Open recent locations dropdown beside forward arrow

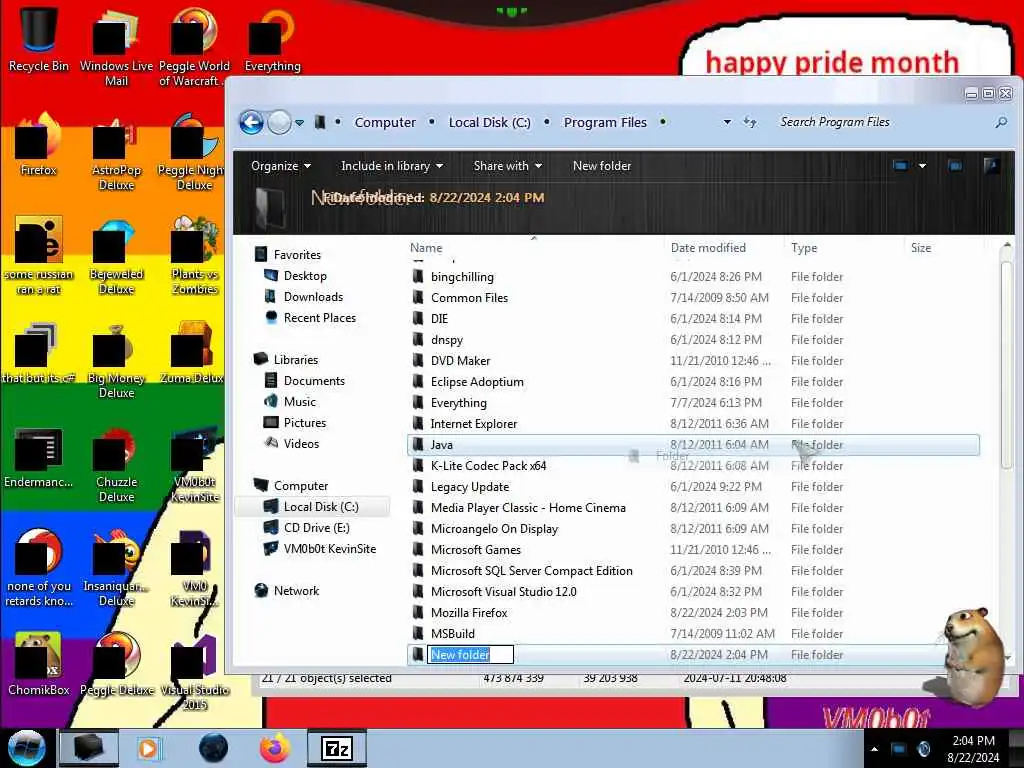[x=299, y=123]
